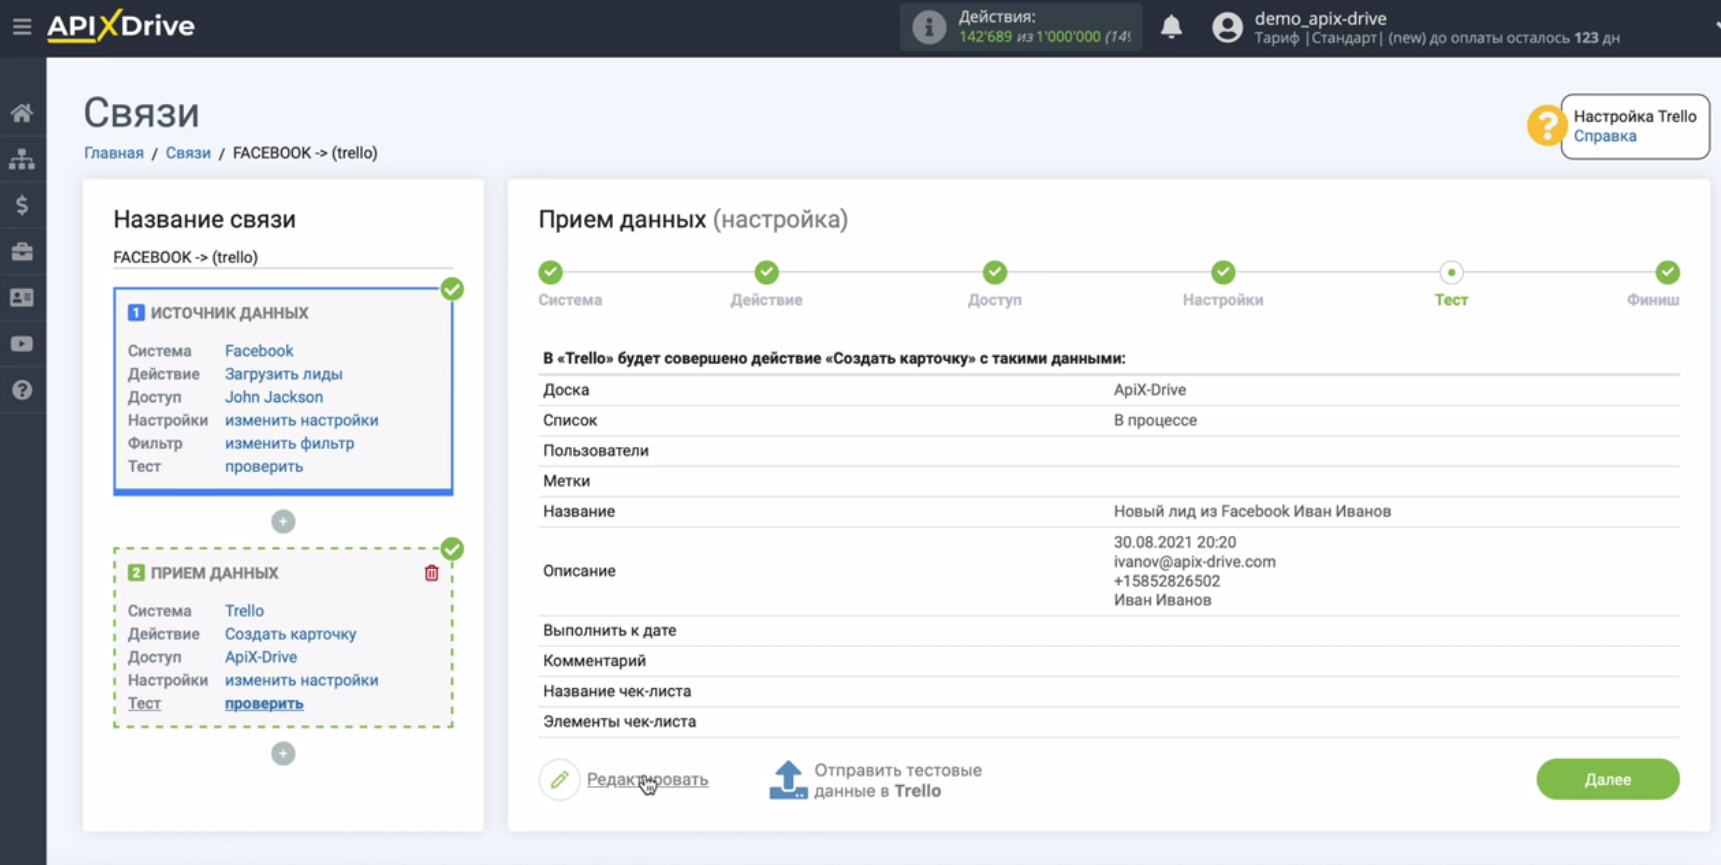Click the Загрузить лиды action link

[283, 374]
